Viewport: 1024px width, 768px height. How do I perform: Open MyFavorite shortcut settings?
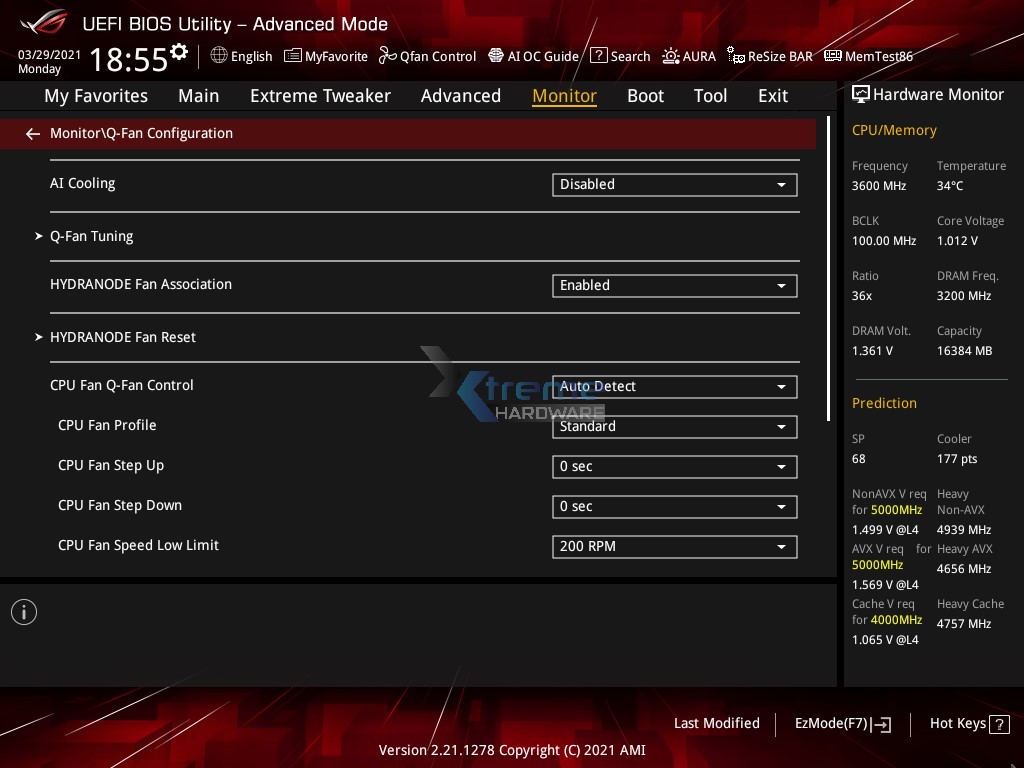point(326,56)
